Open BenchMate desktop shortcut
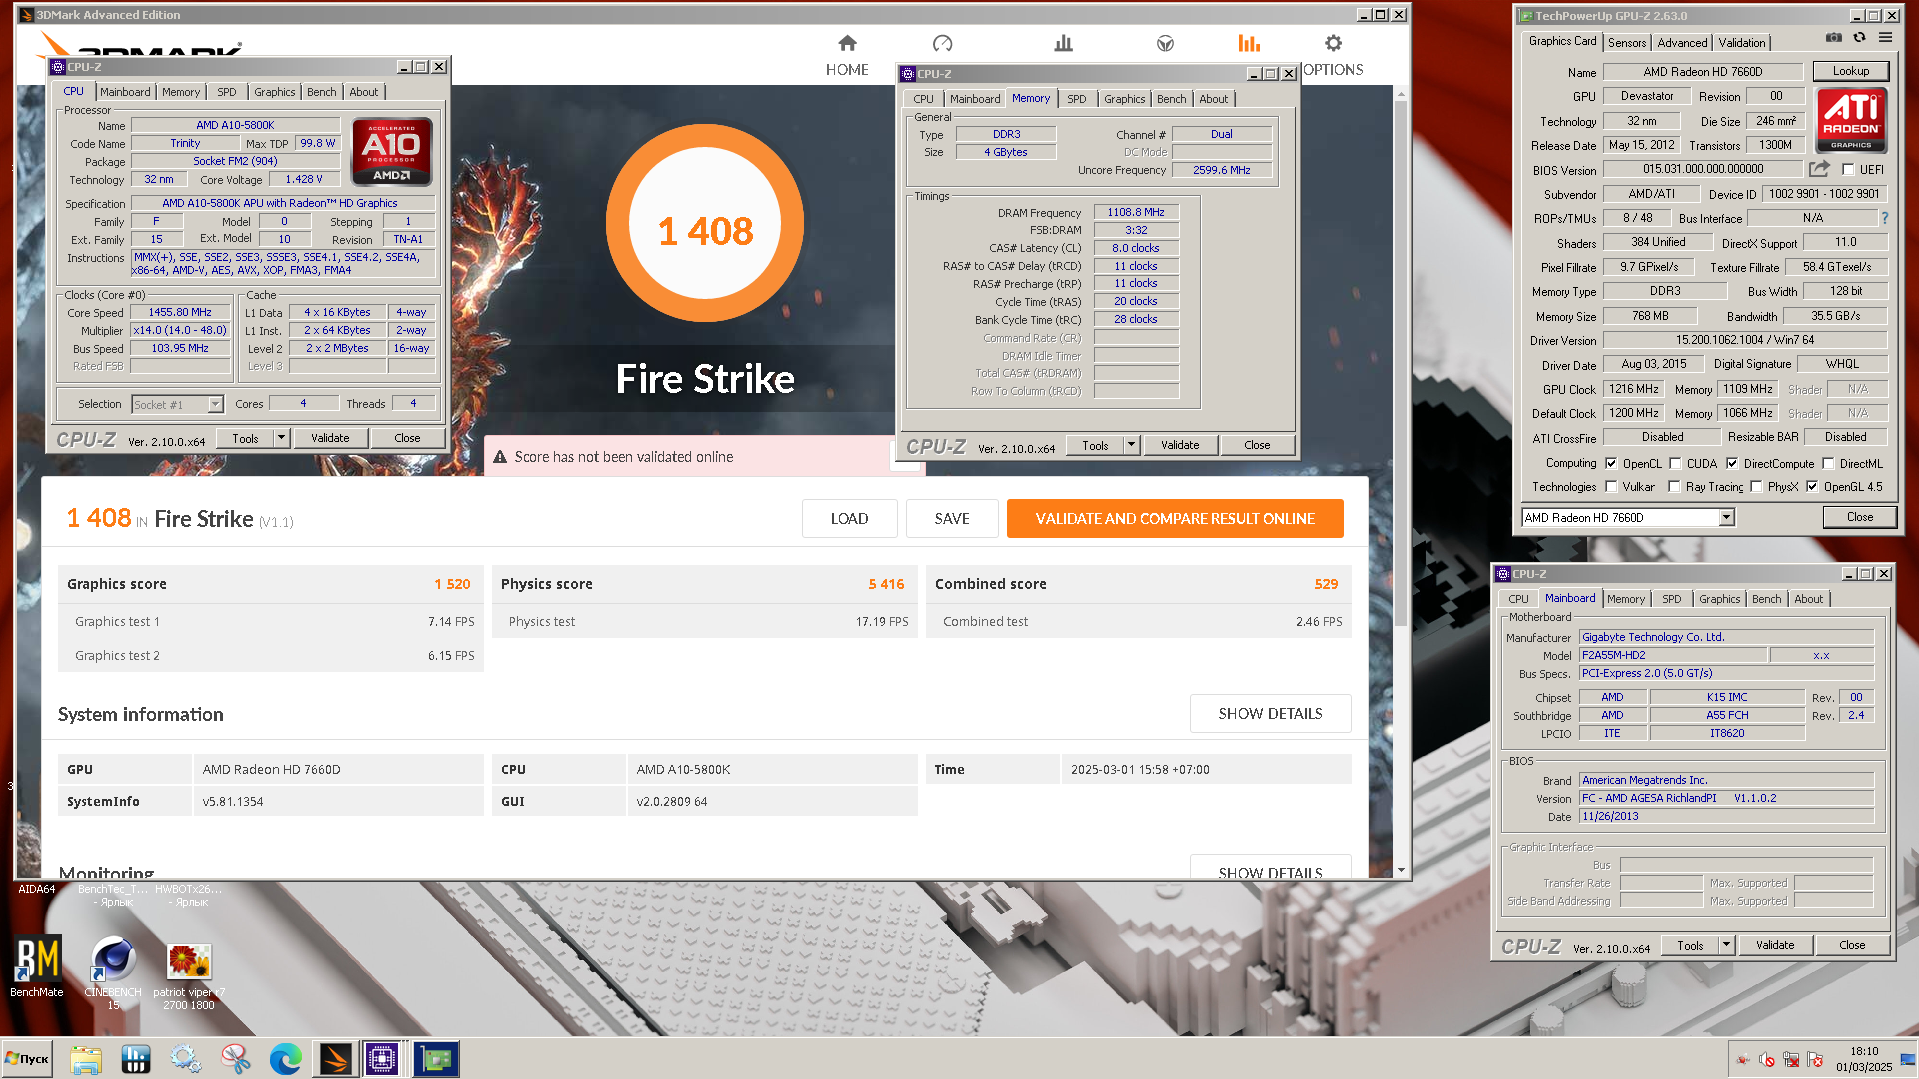This screenshot has width=1919, height=1079. [37, 966]
